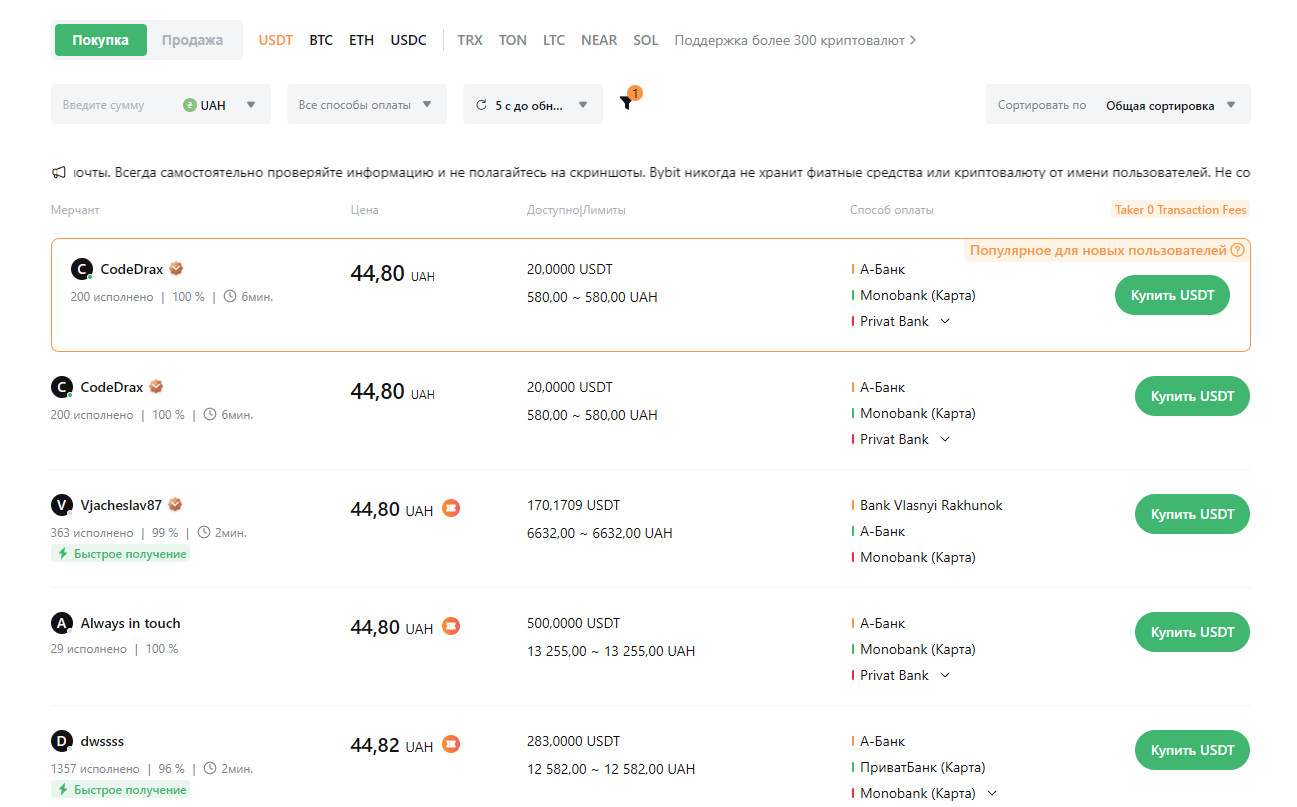The image size is (1297, 807).
Task: Click the Популярное для новых пользователей label
Action: coord(1098,250)
